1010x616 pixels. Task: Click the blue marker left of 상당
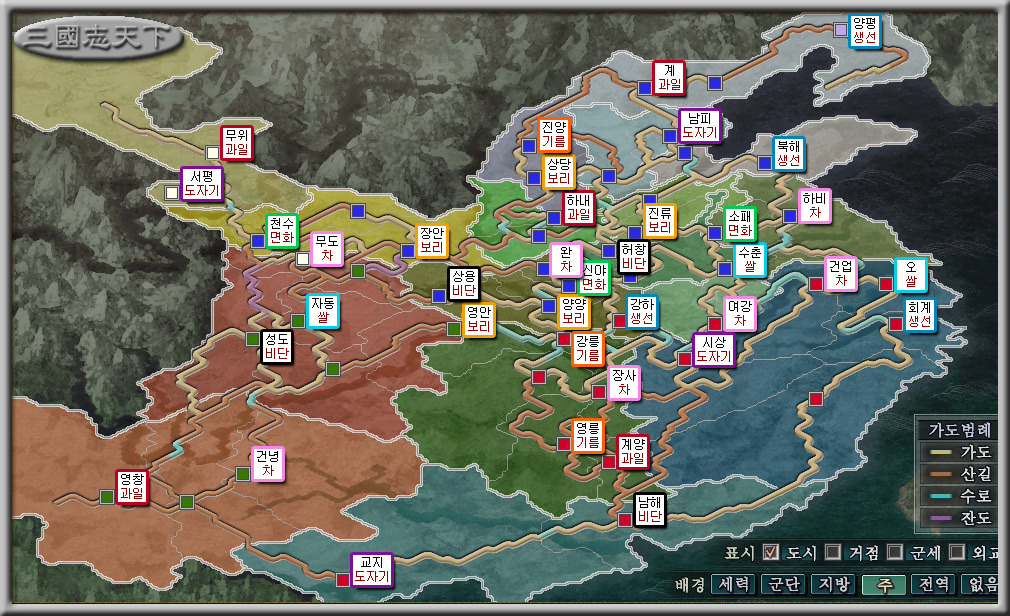tap(534, 178)
